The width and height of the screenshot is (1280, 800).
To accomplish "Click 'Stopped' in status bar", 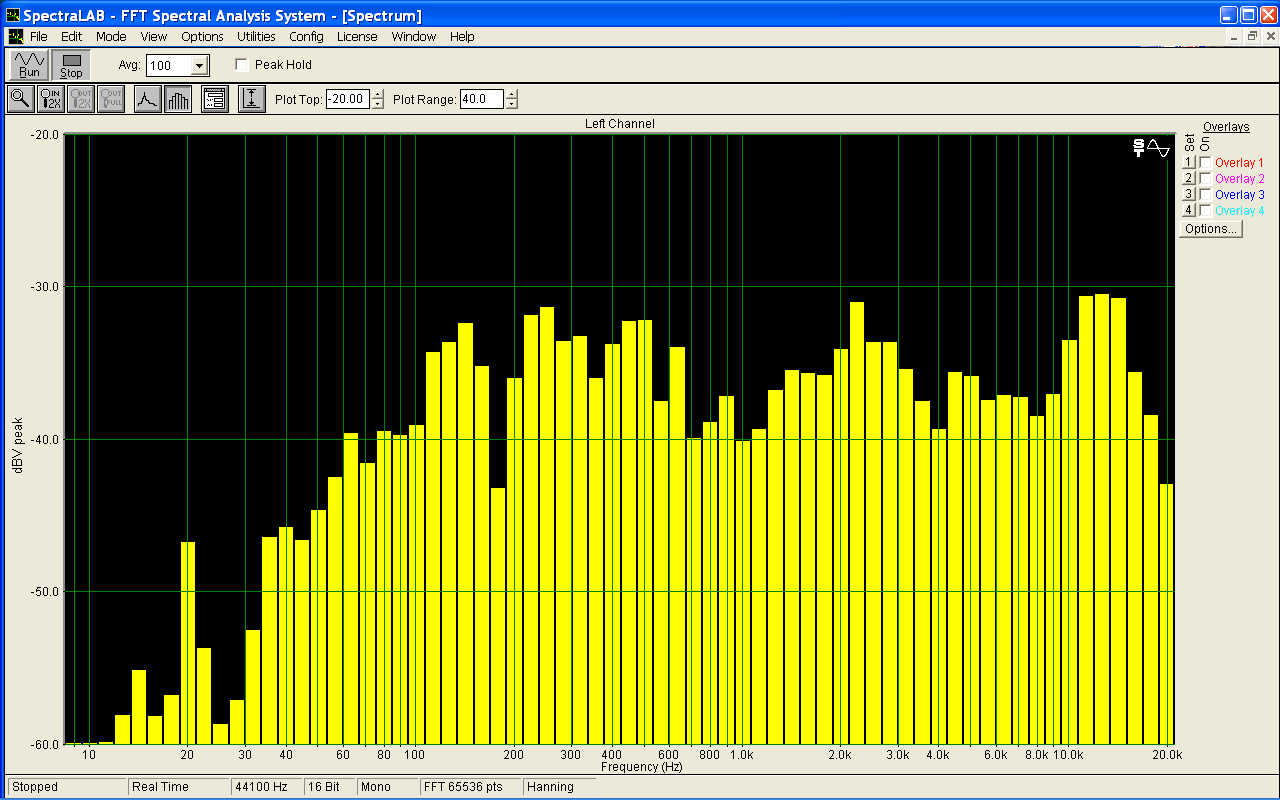I will (x=67, y=787).
